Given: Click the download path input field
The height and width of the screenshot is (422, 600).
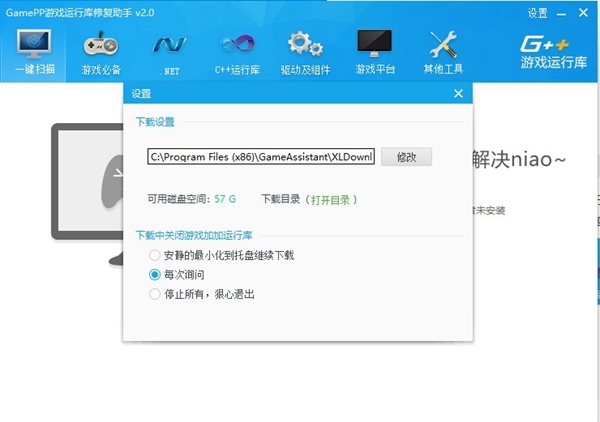Looking at the screenshot, I should 261,156.
